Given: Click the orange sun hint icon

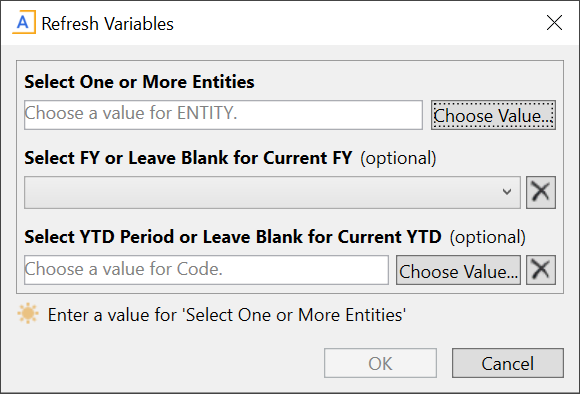Looking at the screenshot, I should (28, 314).
